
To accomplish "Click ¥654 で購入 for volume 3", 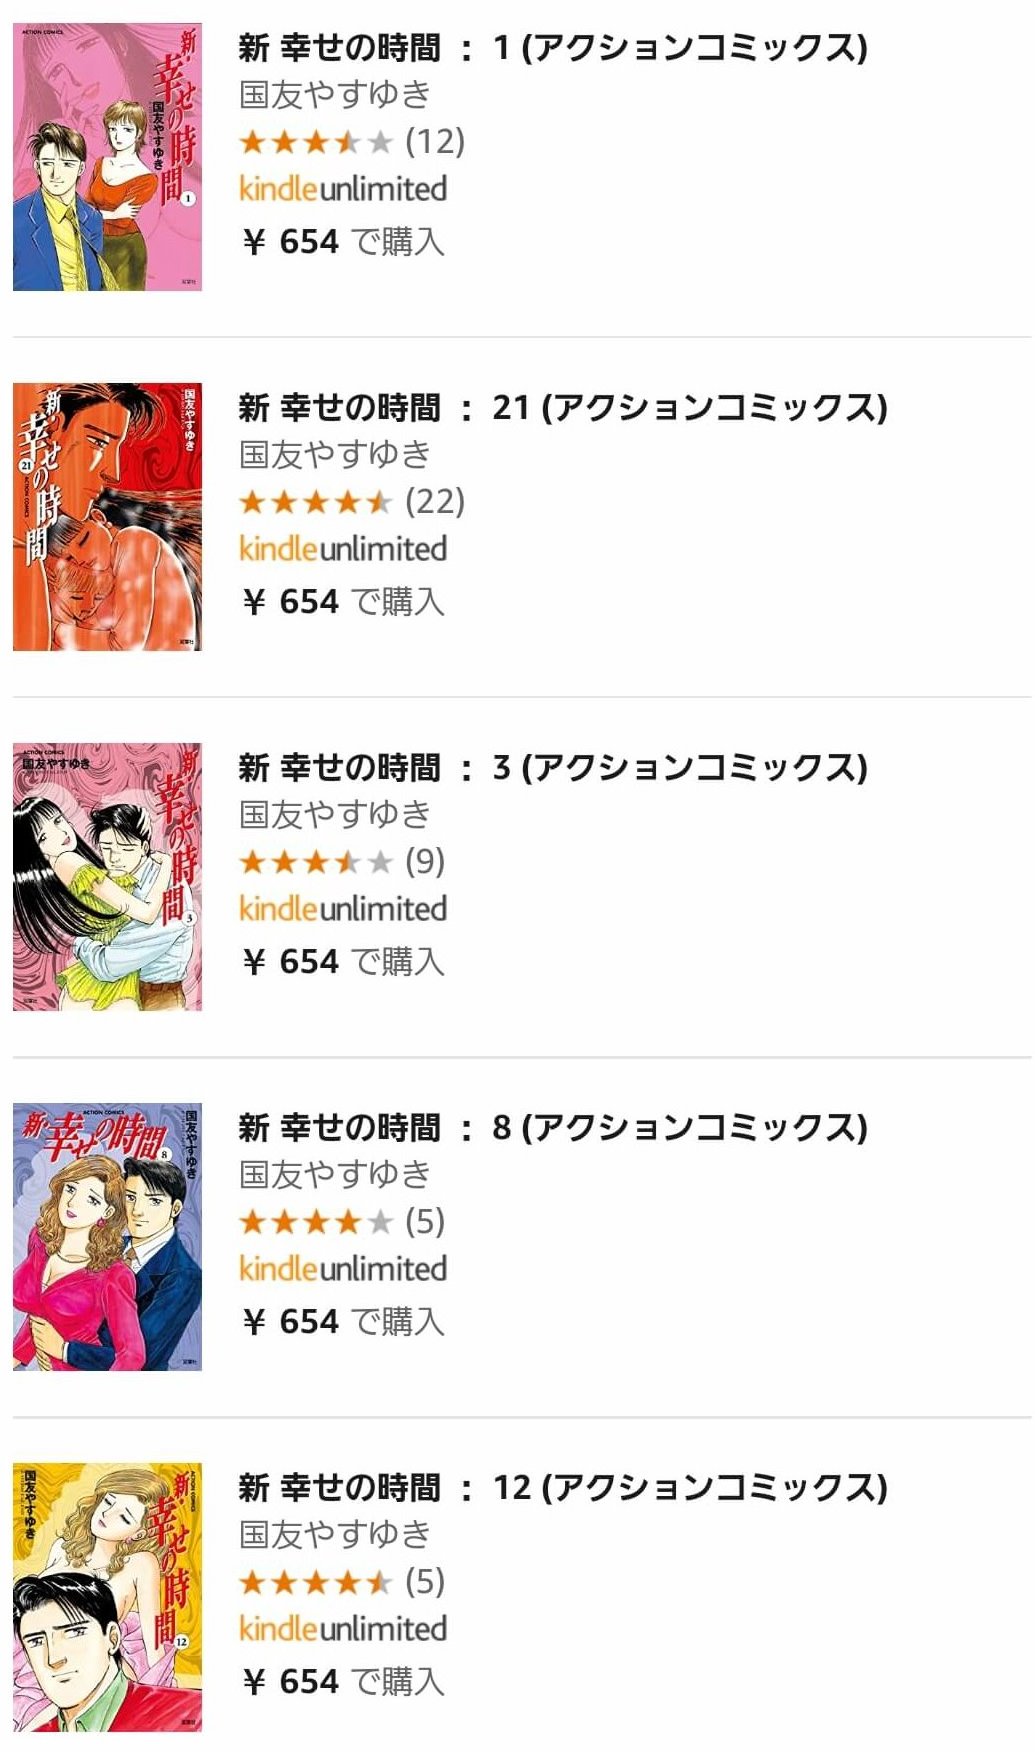I will coord(342,962).
